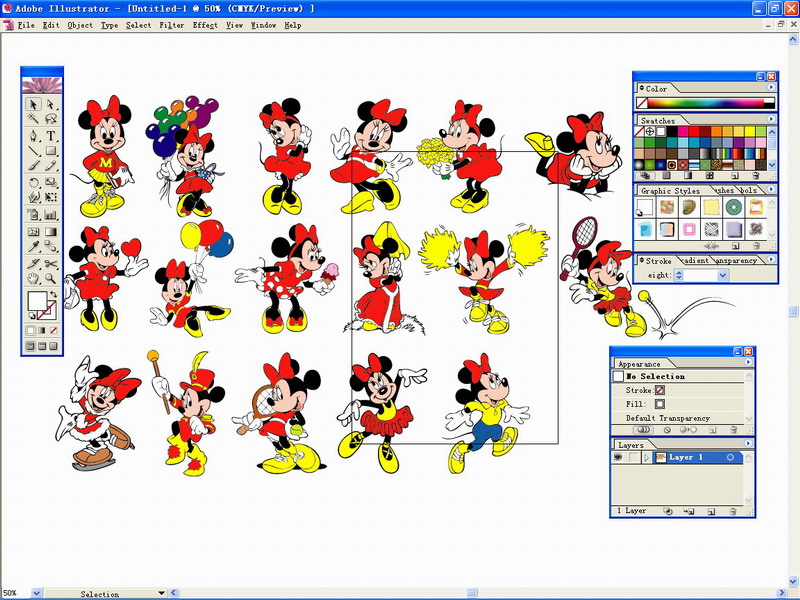This screenshot has height=600, width=800.
Task: Open Appearance panel flyout menu
Action: pyautogui.click(x=748, y=362)
